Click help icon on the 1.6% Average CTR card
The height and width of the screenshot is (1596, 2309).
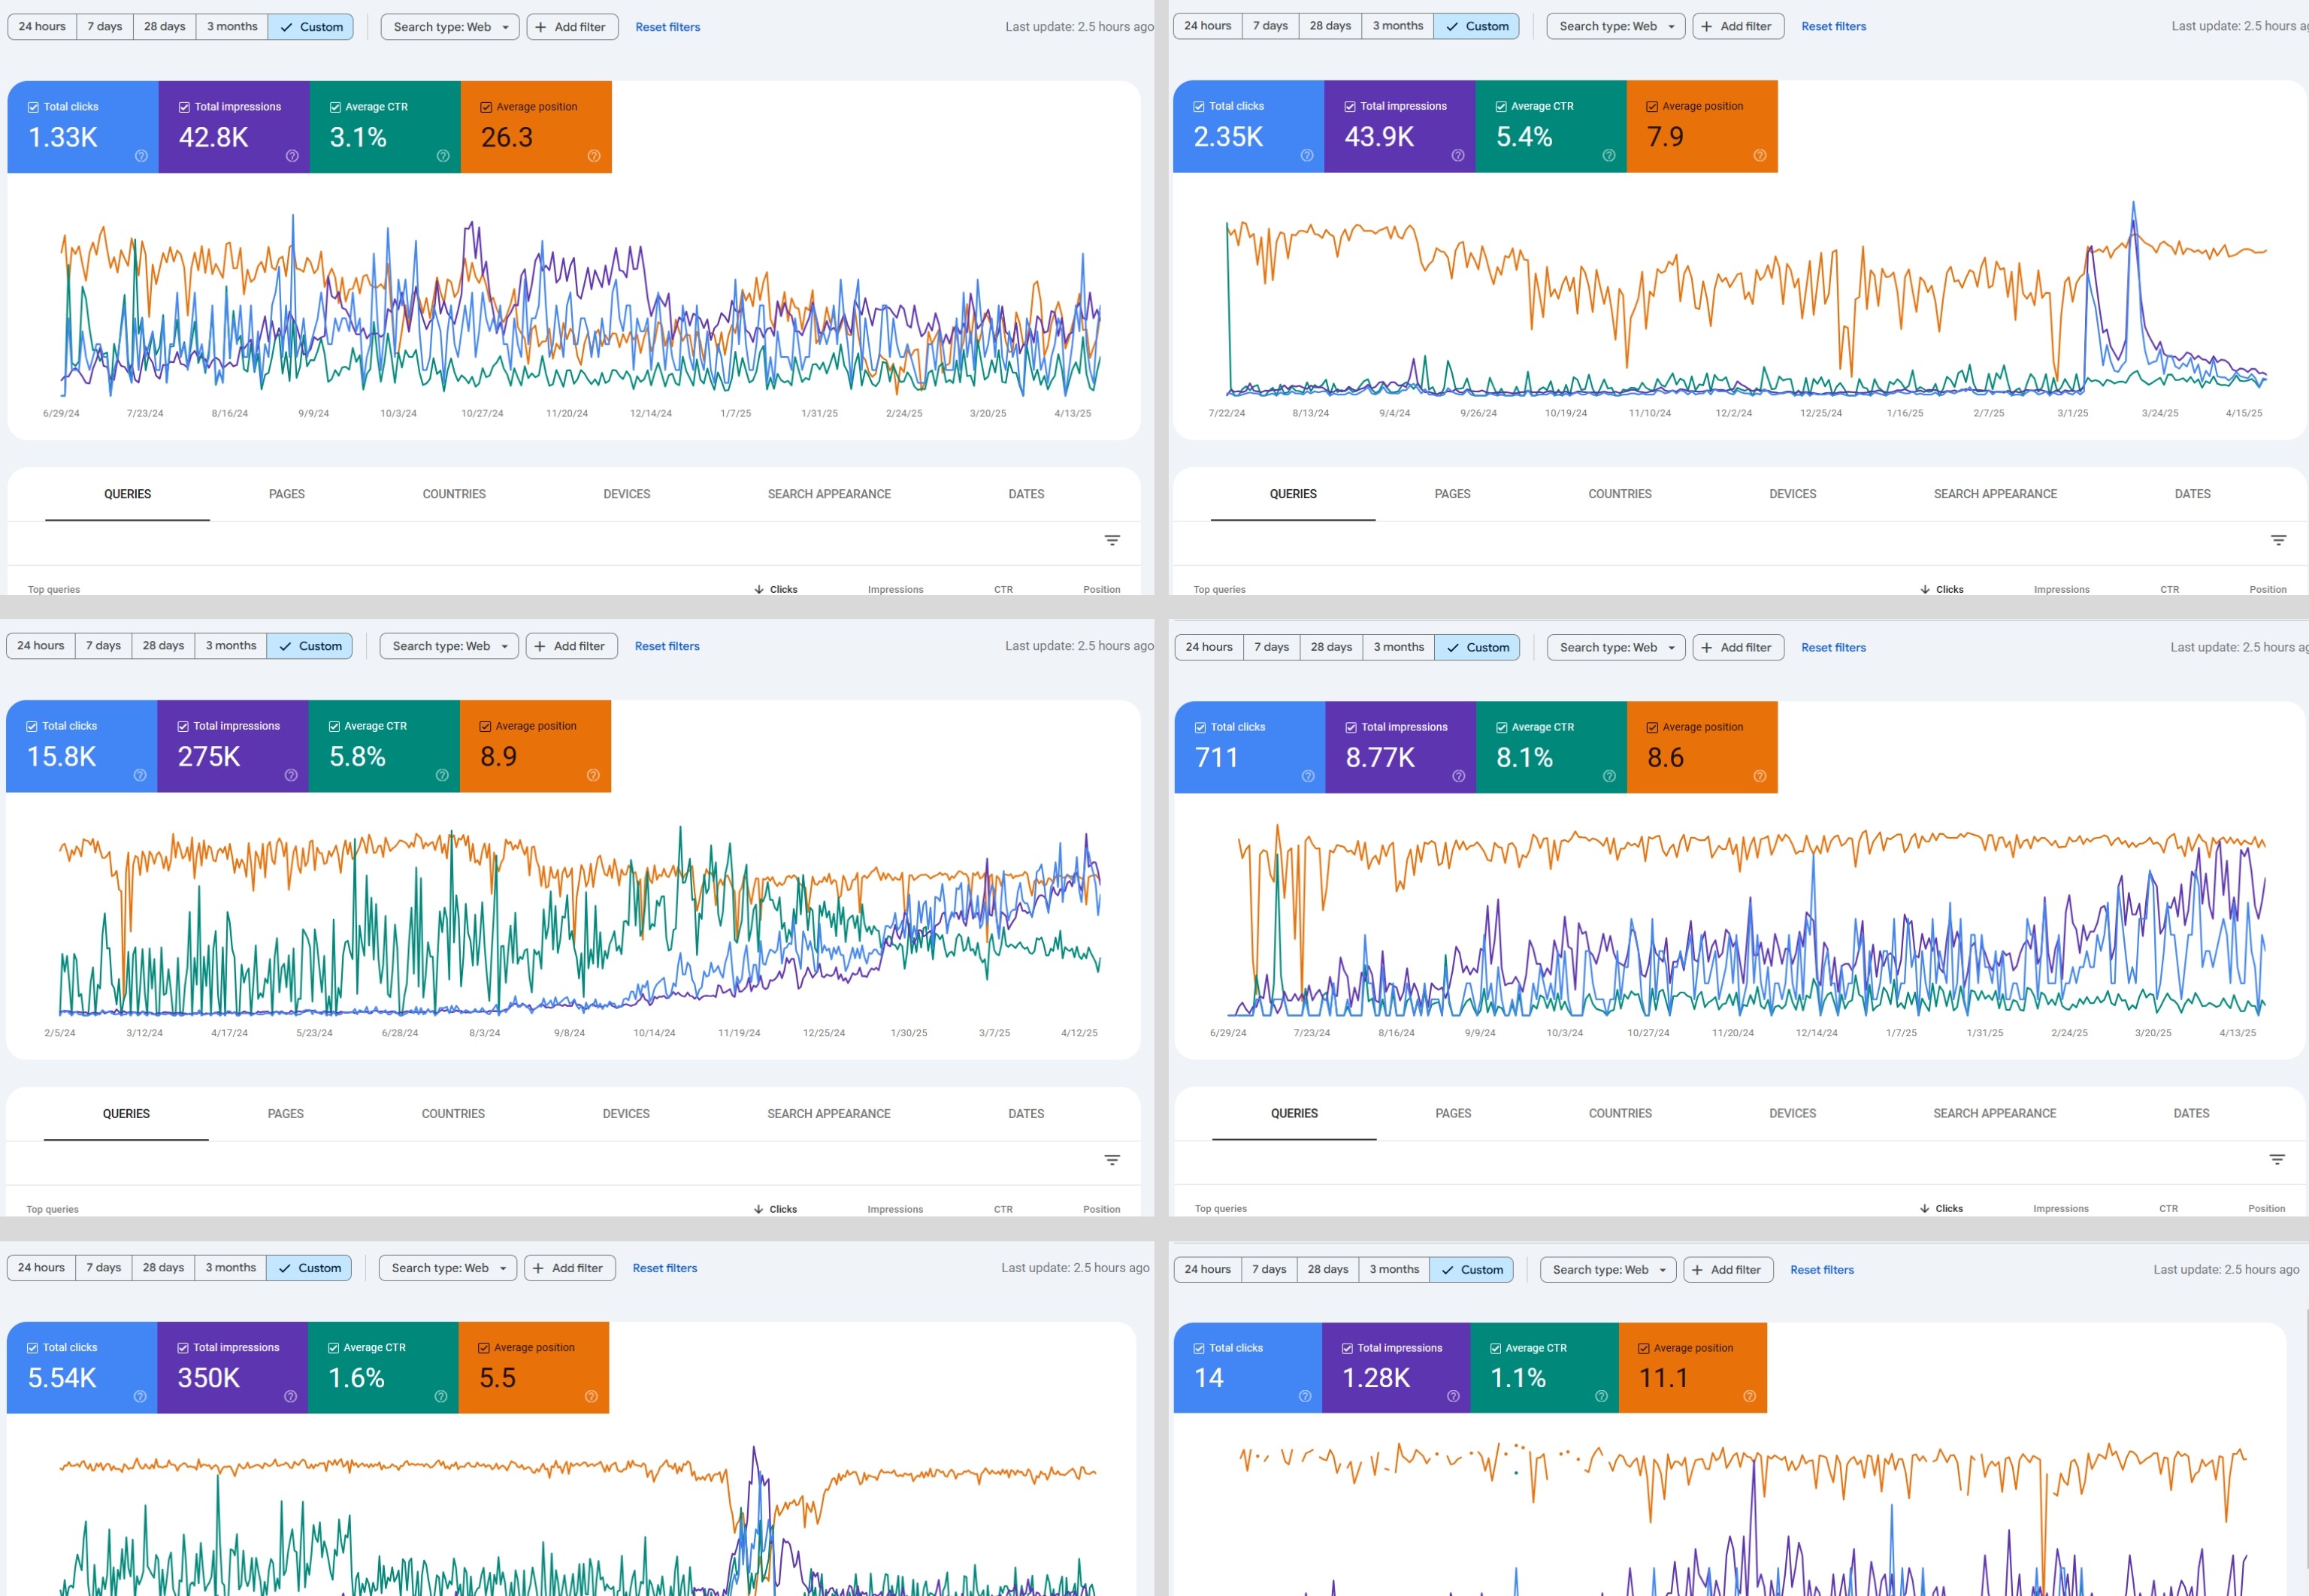[441, 1396]
